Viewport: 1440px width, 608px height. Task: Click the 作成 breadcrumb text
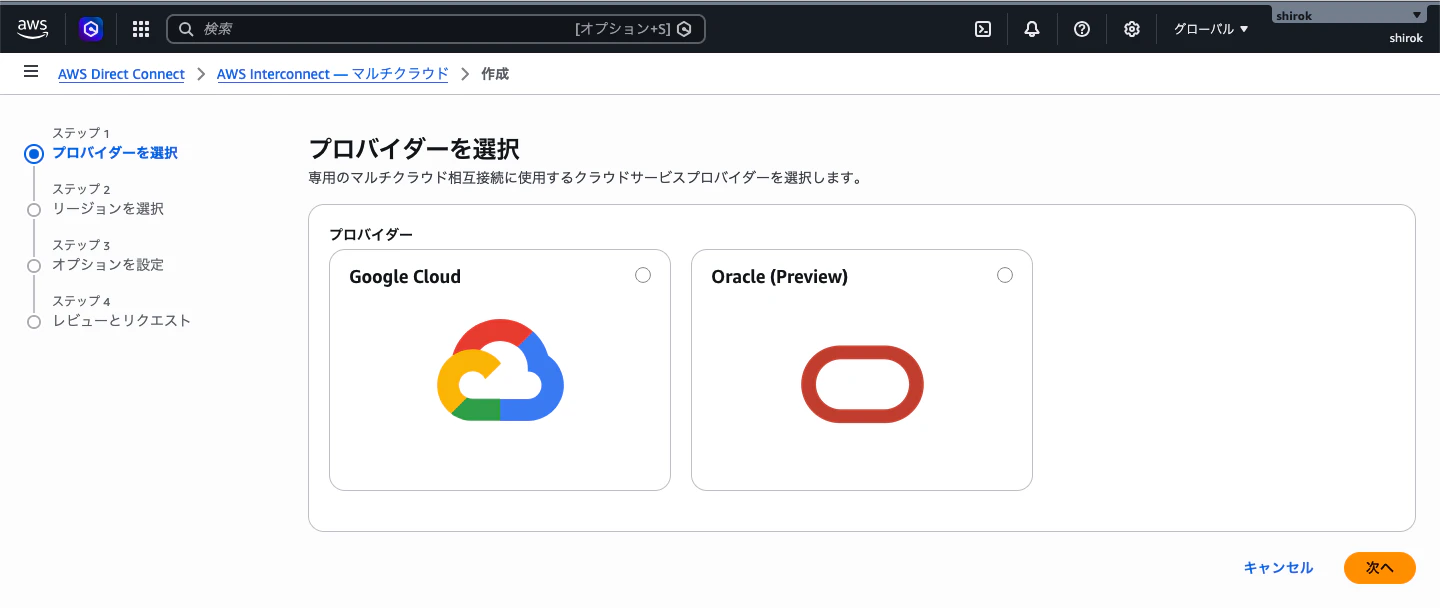point(495,74)
